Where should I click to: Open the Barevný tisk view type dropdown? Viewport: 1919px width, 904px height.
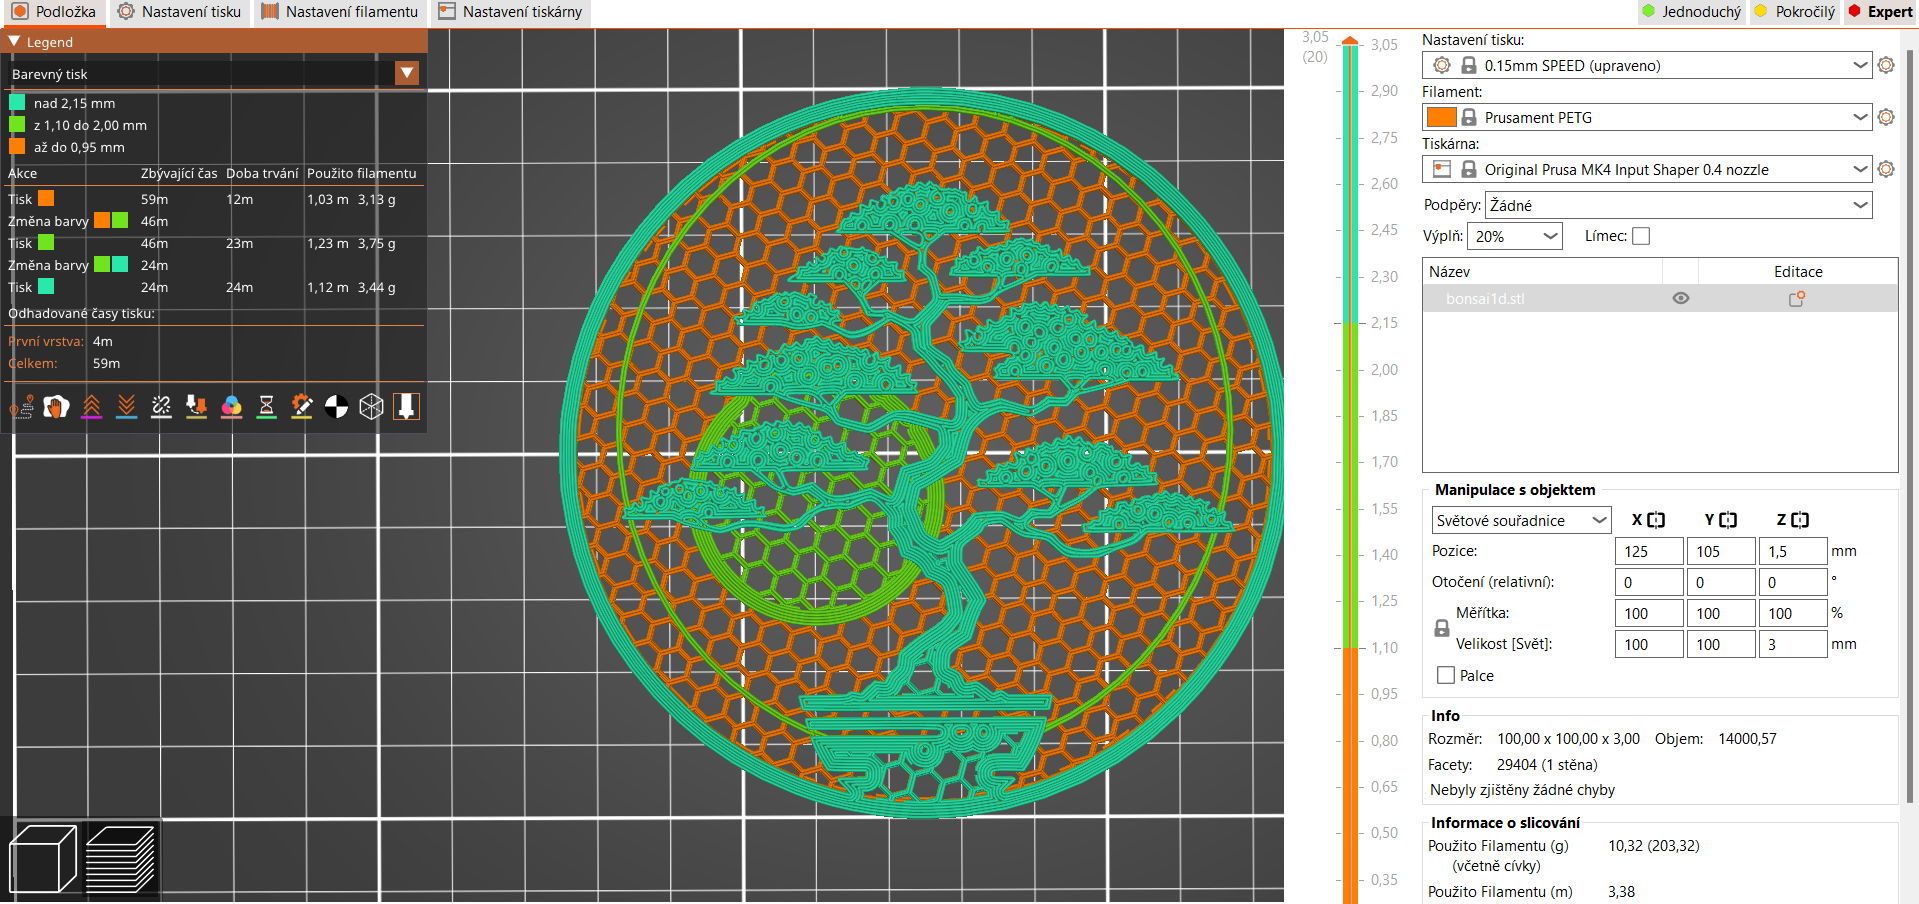(x=407, y=73)
